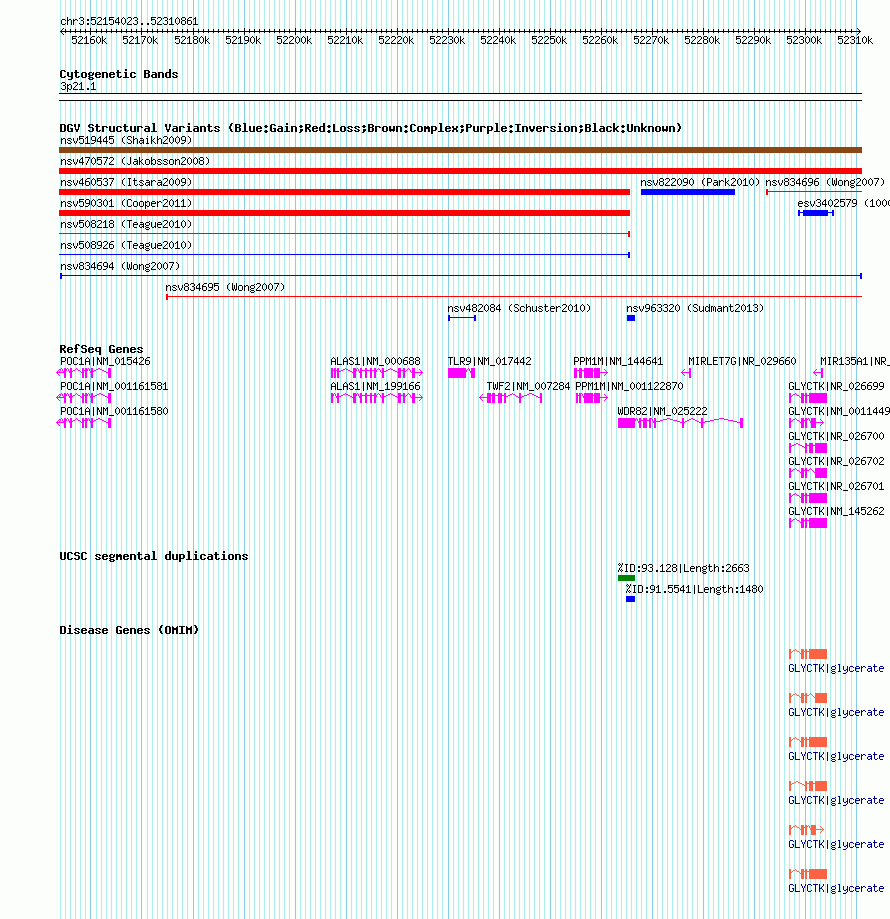Open the DGV Structural Variants track title
This screenshot has width=890, height=919.
[370, 128]
